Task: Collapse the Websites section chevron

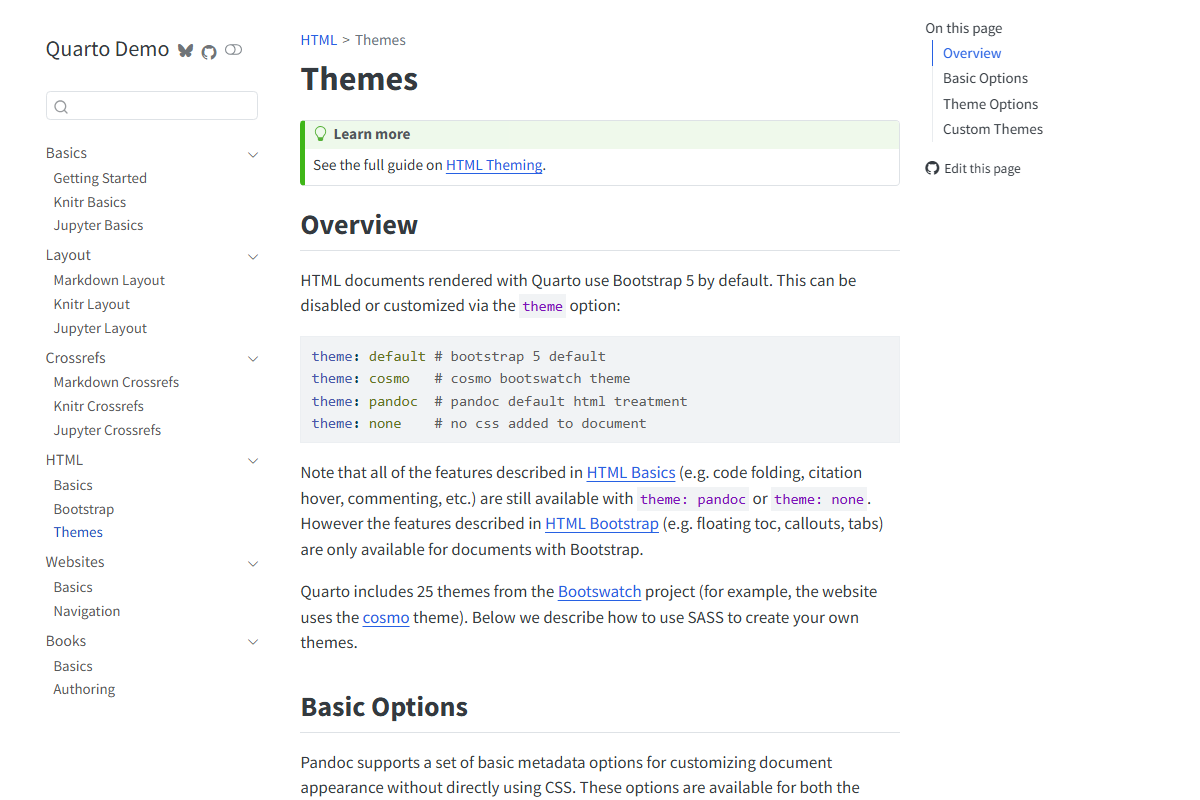Action: click(253, 563)
